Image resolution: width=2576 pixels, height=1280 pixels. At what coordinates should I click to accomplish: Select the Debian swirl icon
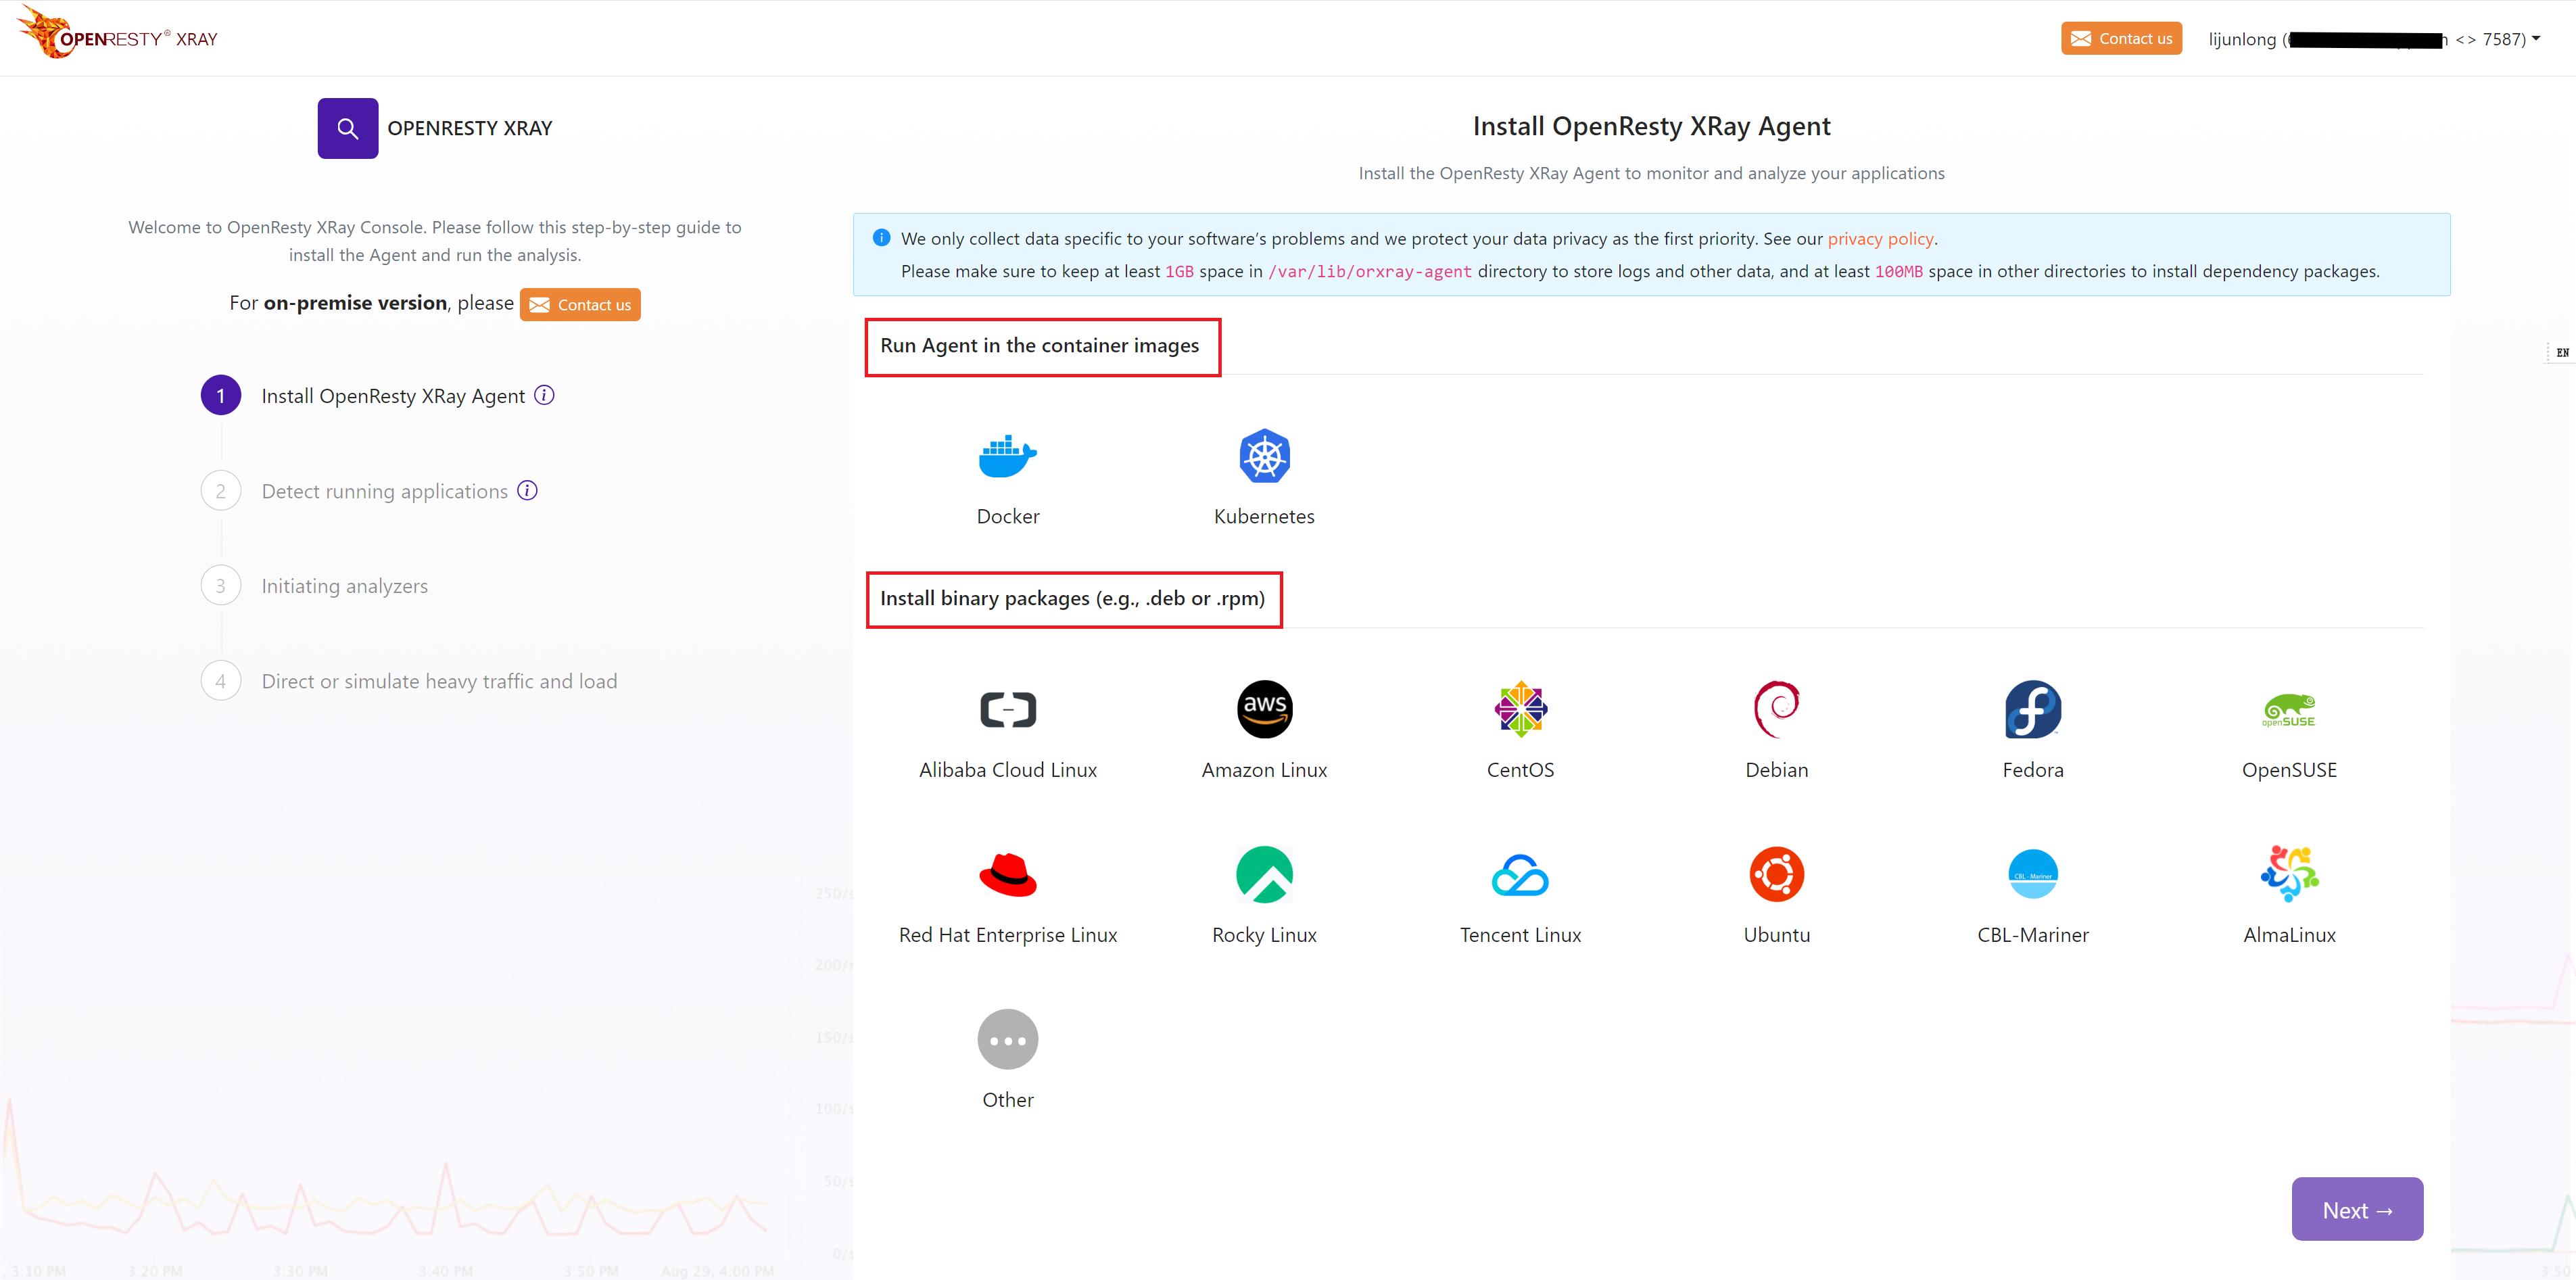tap(1776, 710)
